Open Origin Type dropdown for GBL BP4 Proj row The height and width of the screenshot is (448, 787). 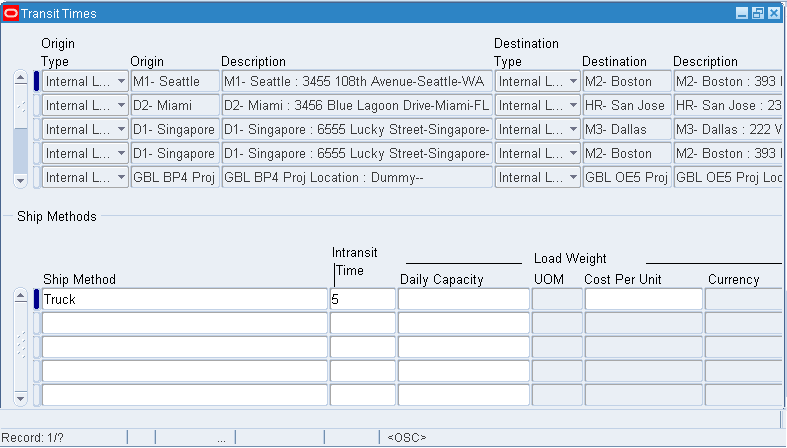pos(121,178)
